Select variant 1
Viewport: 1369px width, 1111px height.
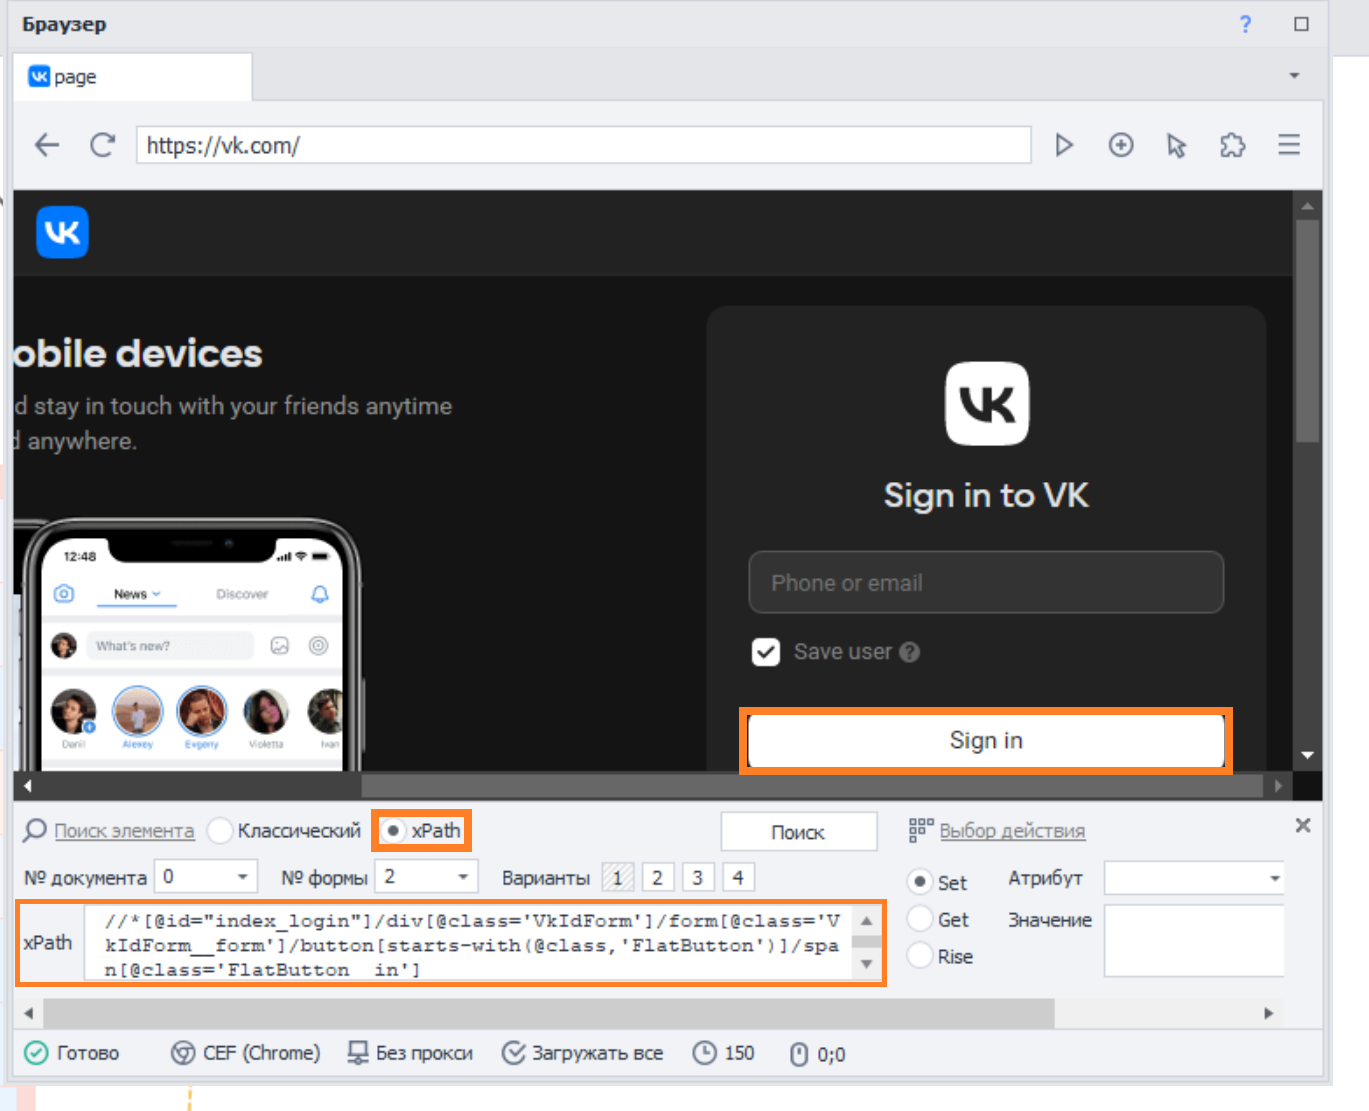(x=618, y=878)
